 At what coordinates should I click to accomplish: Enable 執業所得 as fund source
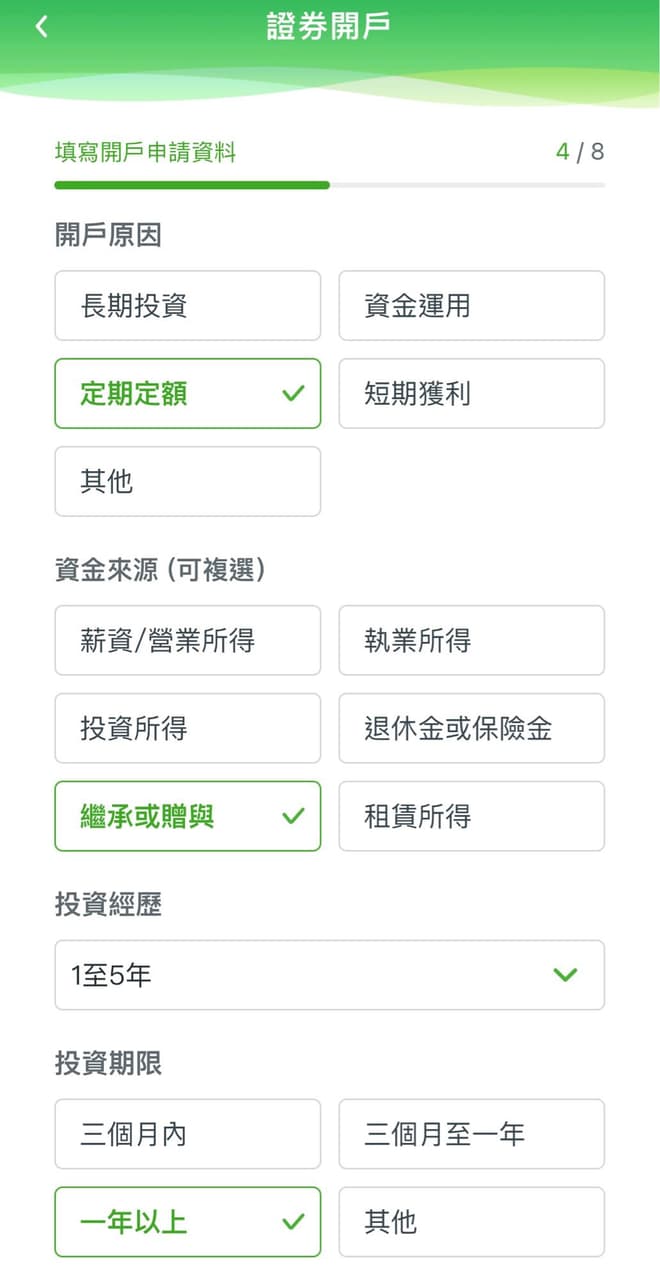[x=471, y=641]
